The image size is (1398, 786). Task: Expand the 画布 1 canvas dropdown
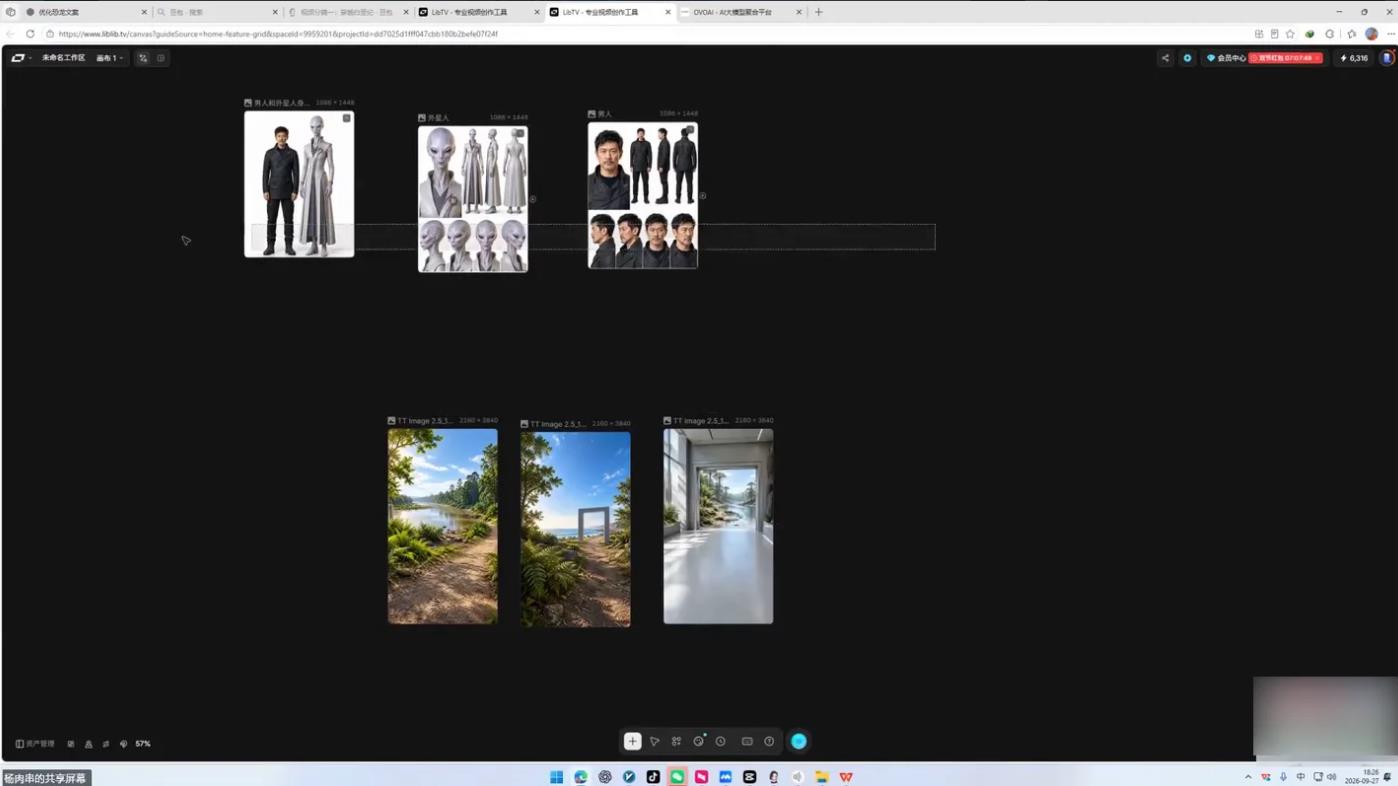tap(109, 58)
